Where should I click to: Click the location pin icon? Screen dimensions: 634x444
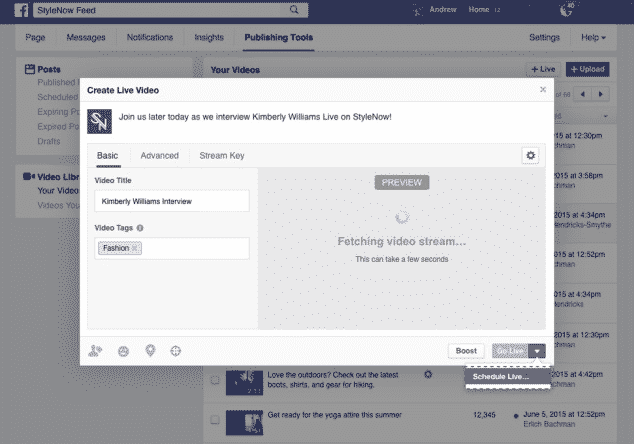click(x=149, y=351)
